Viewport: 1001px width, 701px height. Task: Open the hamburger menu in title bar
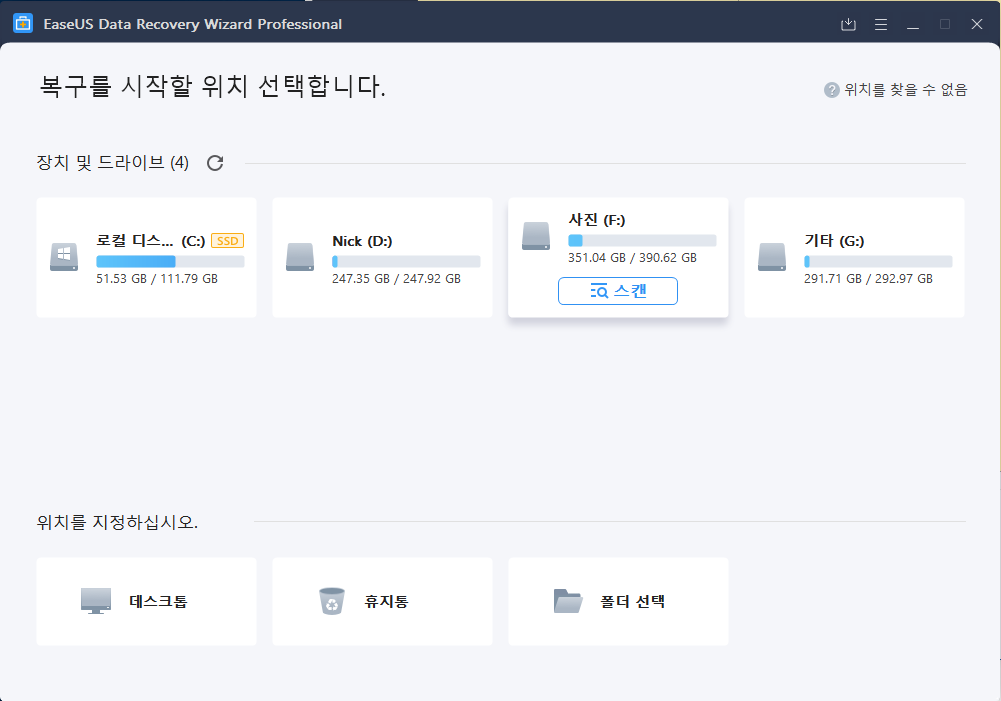881,24
